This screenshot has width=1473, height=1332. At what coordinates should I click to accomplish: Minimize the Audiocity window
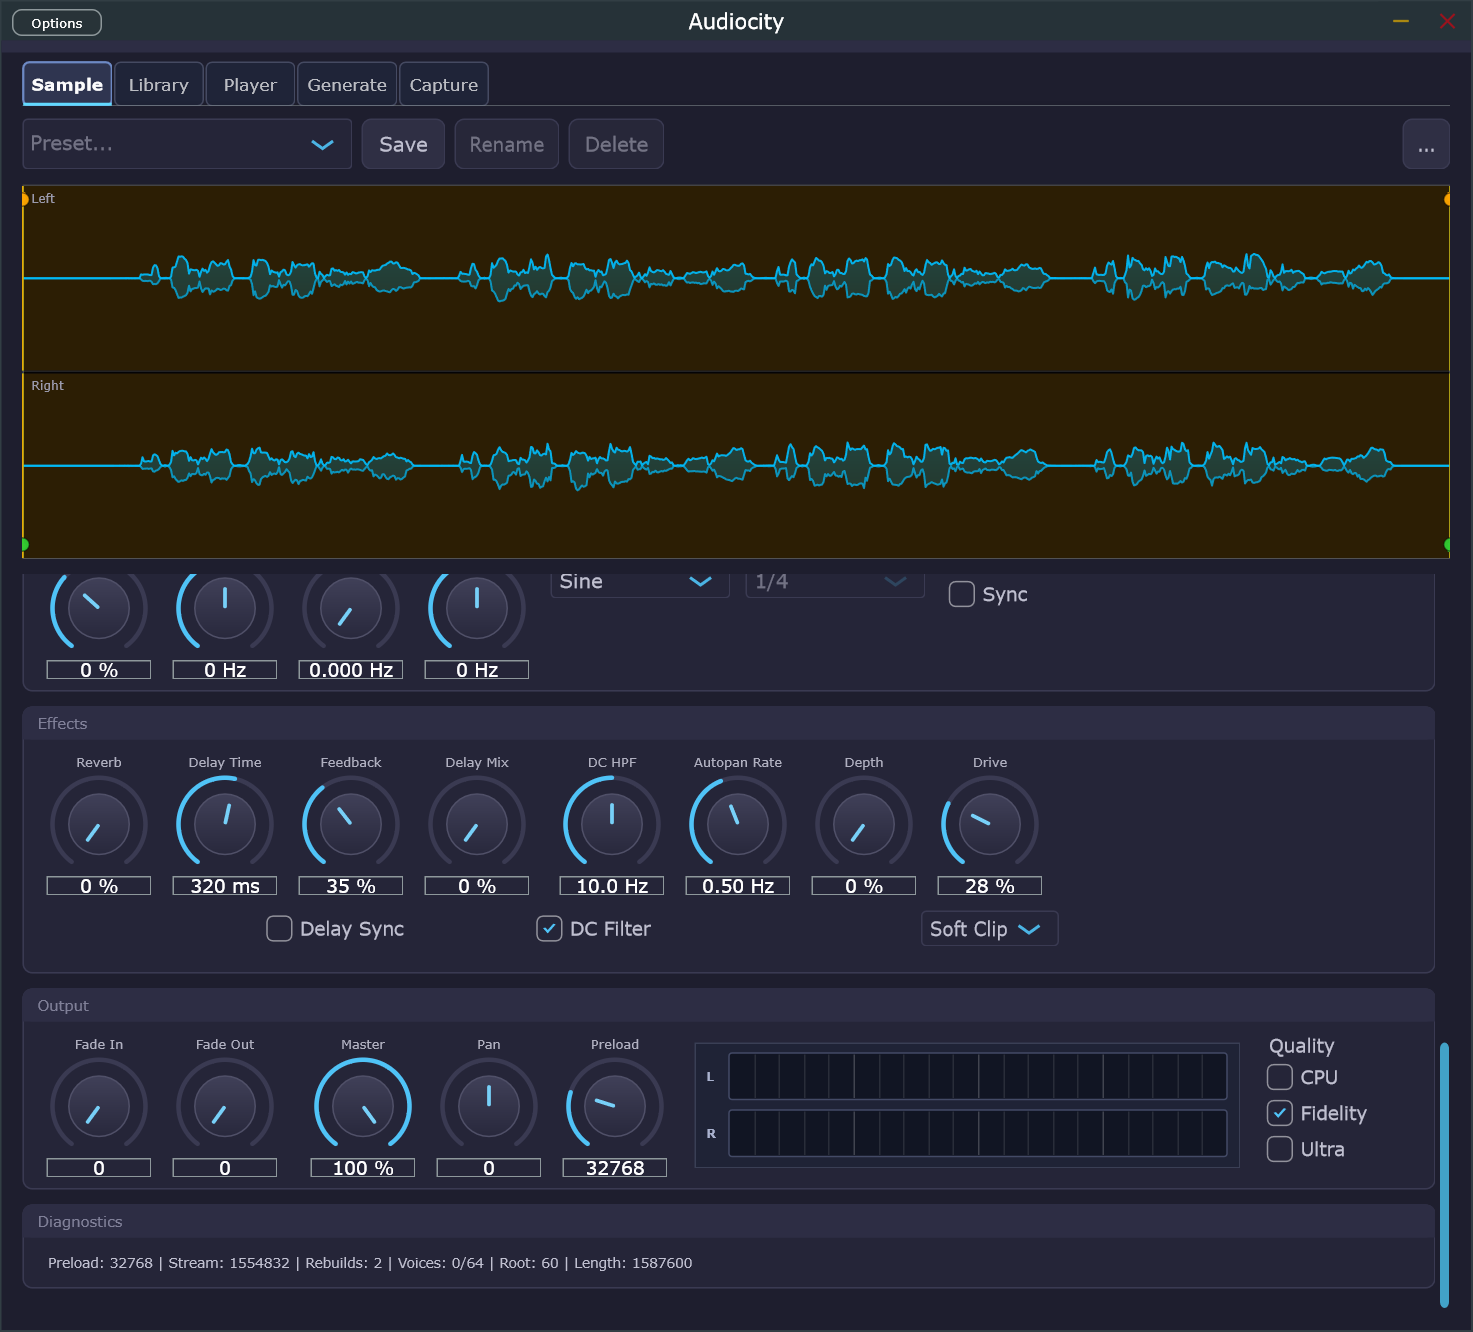pos(1401,21)
